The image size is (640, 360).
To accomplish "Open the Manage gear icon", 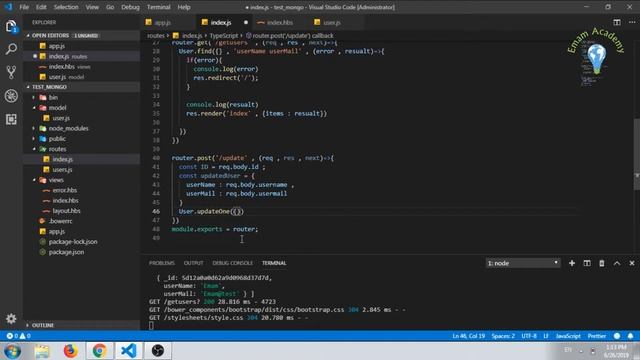I will (11, 318).
